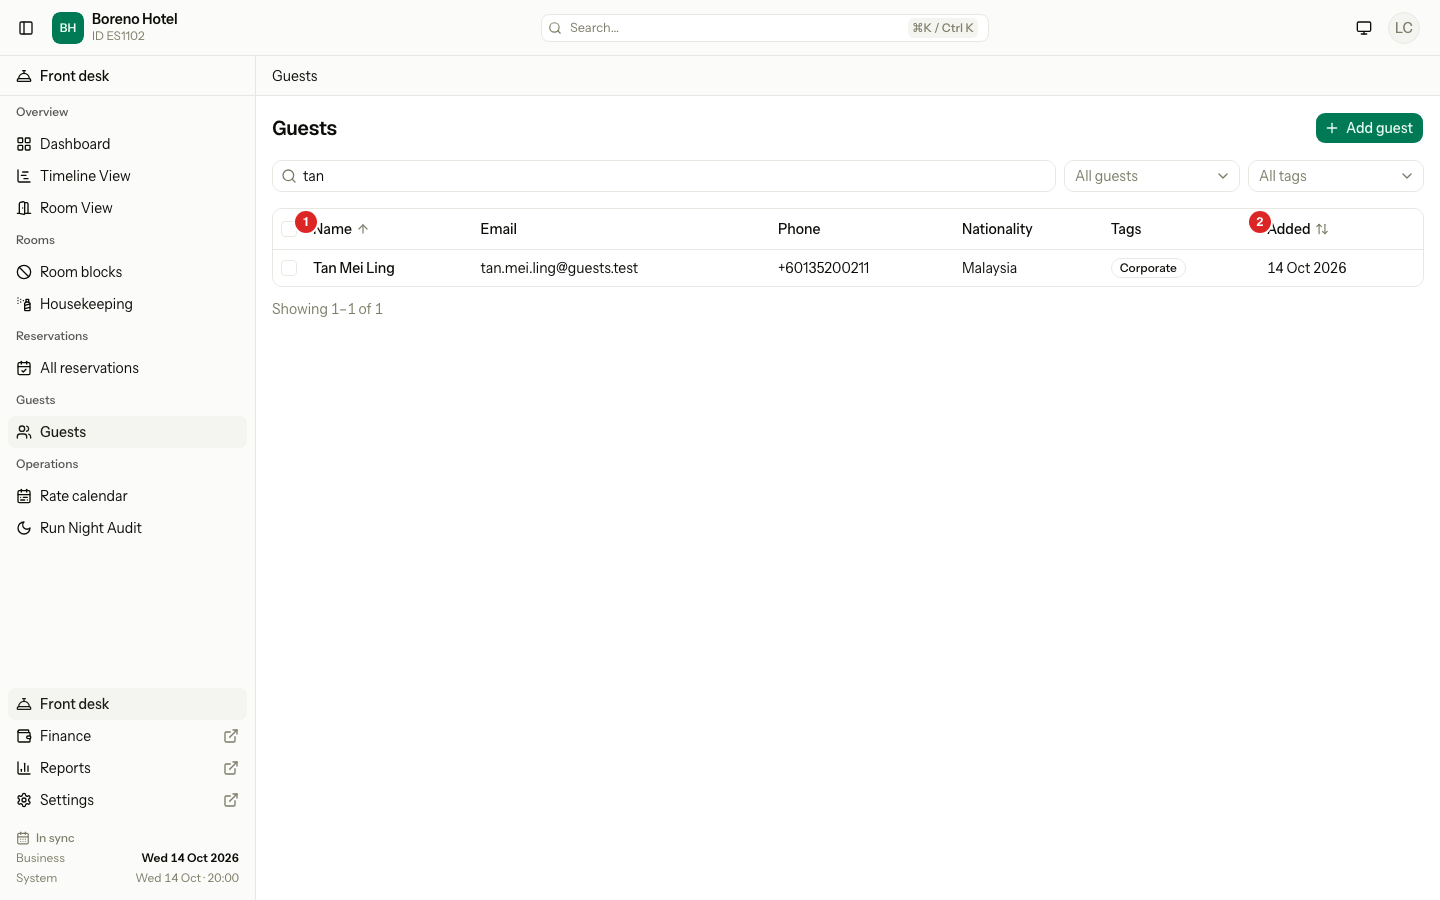Open Timeline View in sidebar

point(127,176)
